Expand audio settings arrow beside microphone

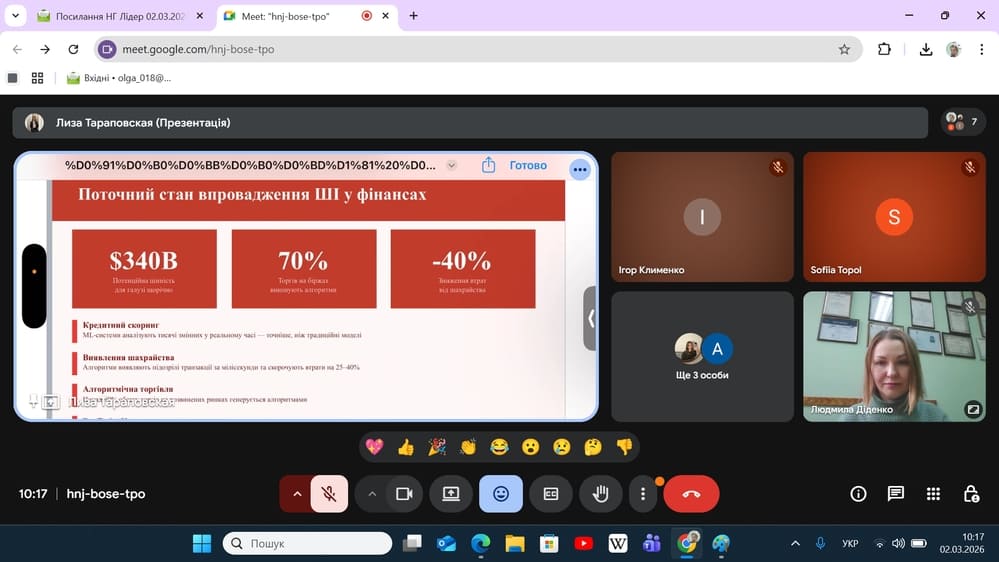(x=296, y=494)
